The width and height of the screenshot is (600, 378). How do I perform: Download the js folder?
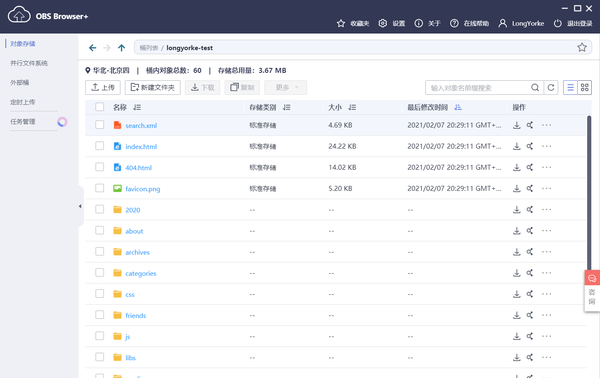[517, 336]
